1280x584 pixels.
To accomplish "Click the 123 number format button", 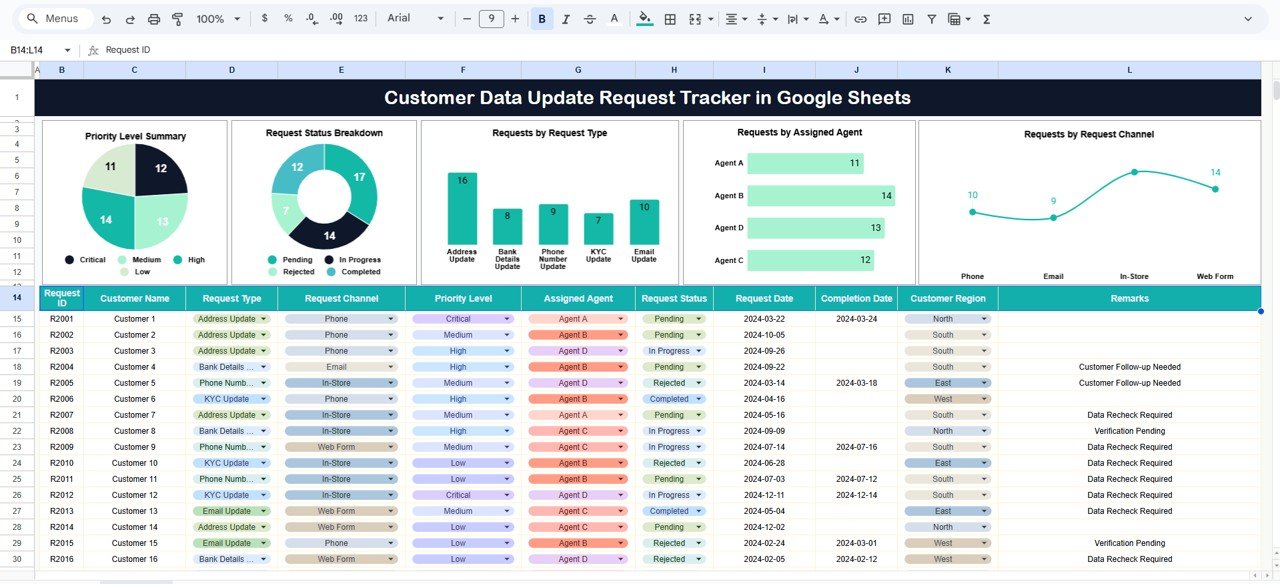I will coord(360,18).
